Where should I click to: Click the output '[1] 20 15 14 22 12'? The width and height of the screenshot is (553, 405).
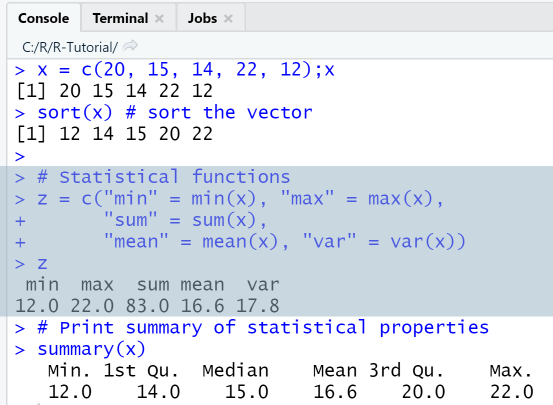pyautogui.click(x=115, y=91)
